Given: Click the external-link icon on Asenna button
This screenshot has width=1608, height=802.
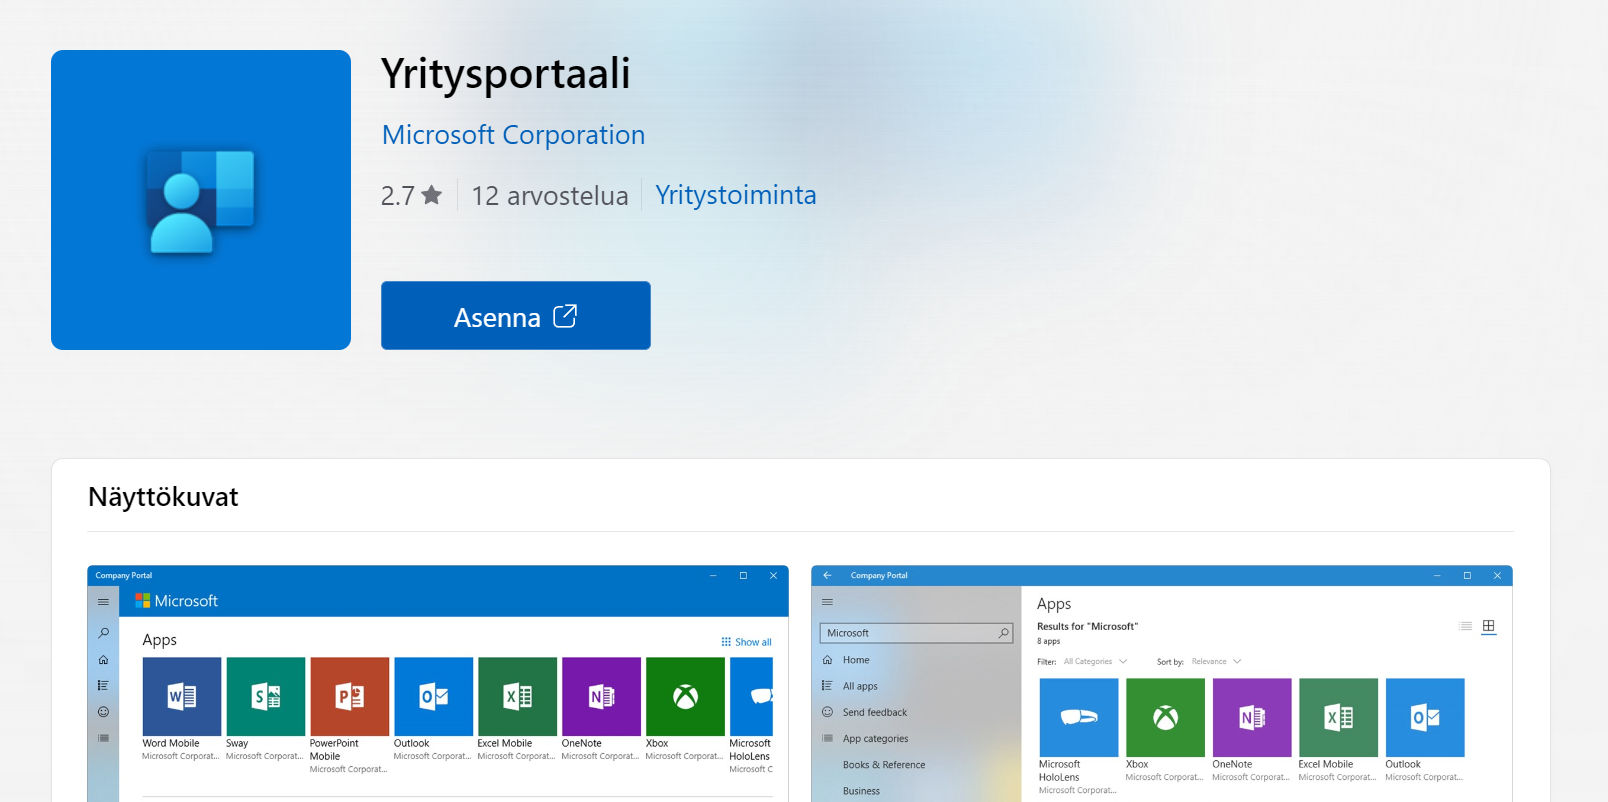Looking at the screenshot, I should (565, 316).
